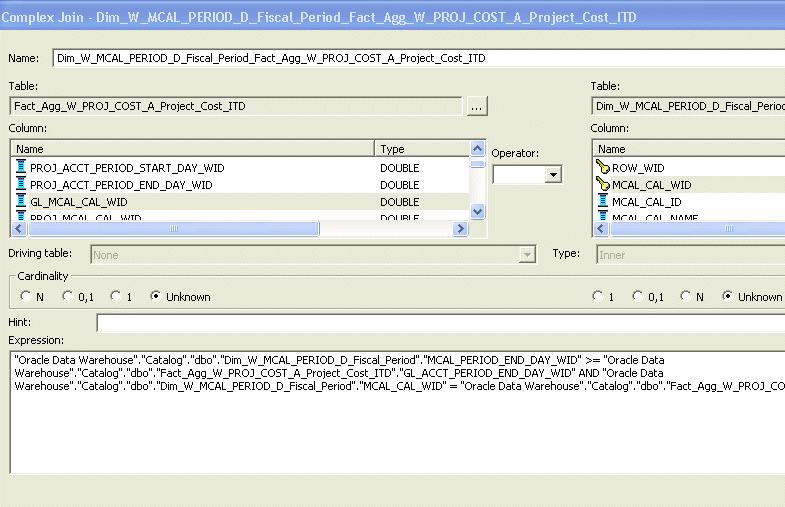Click the Name column header in right list
The width and height of the screenshot is (785, 507).
click(689, 149)
